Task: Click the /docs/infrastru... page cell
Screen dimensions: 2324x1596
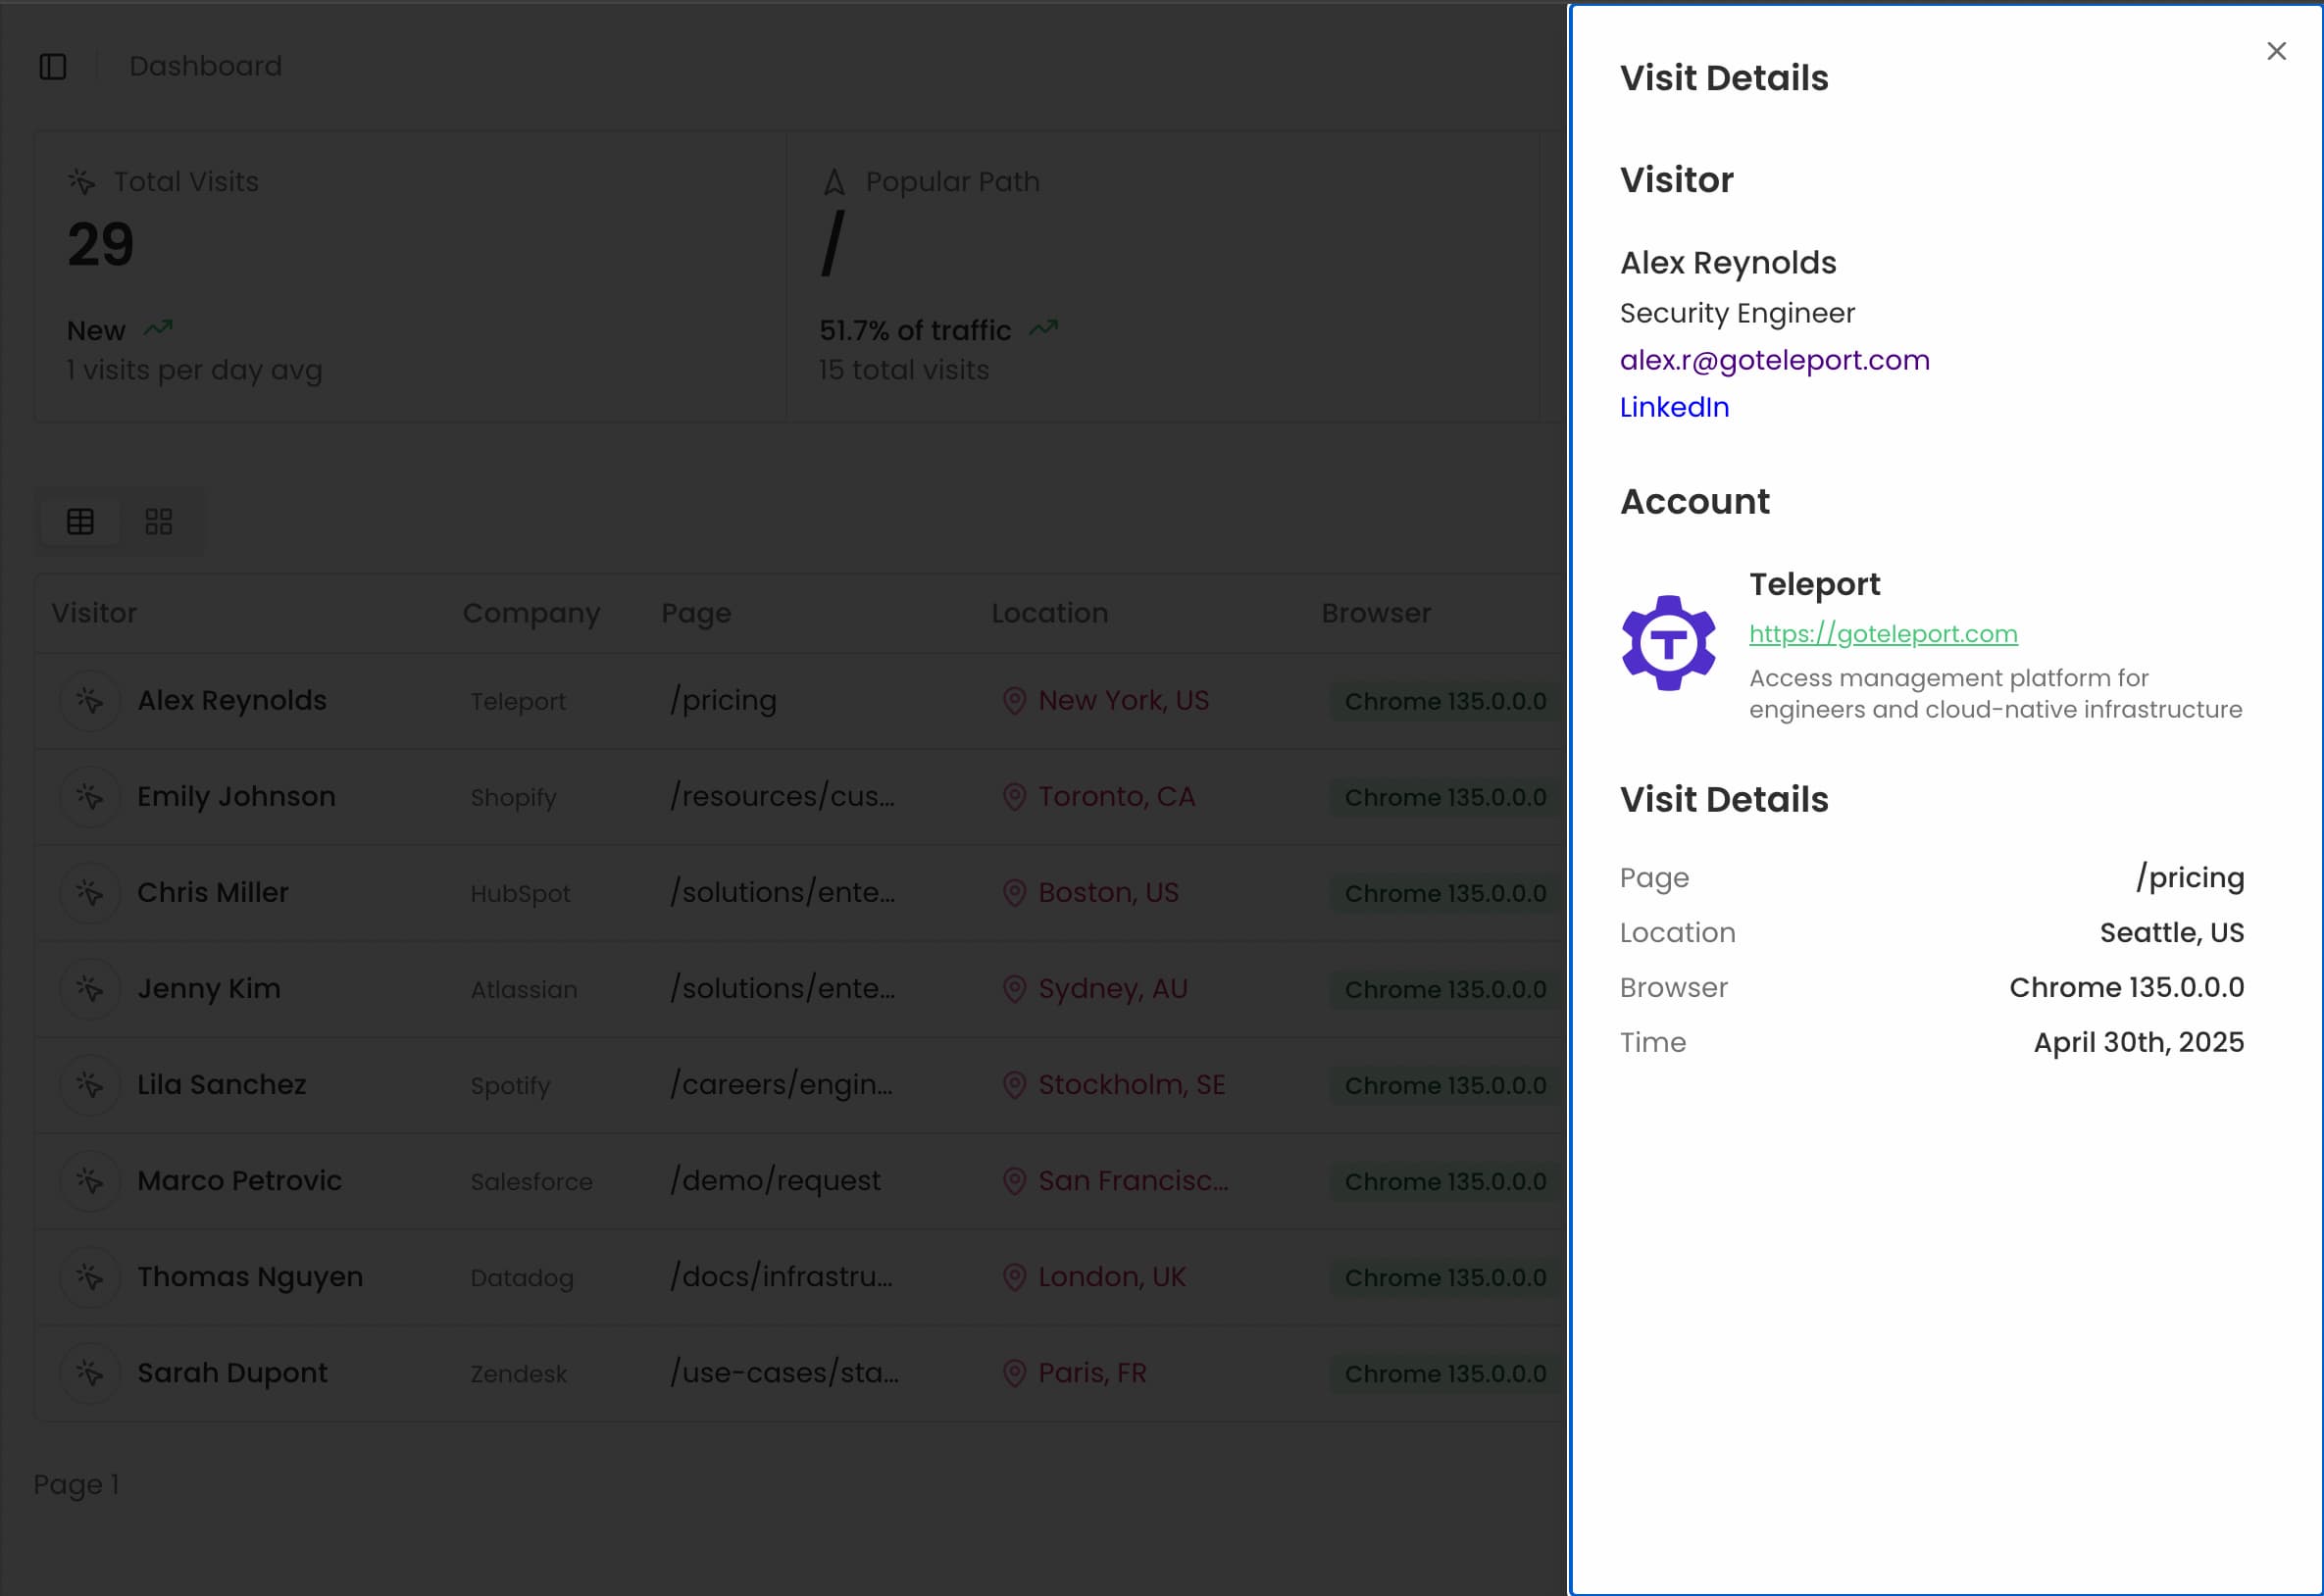Action: click(781, 1277)
